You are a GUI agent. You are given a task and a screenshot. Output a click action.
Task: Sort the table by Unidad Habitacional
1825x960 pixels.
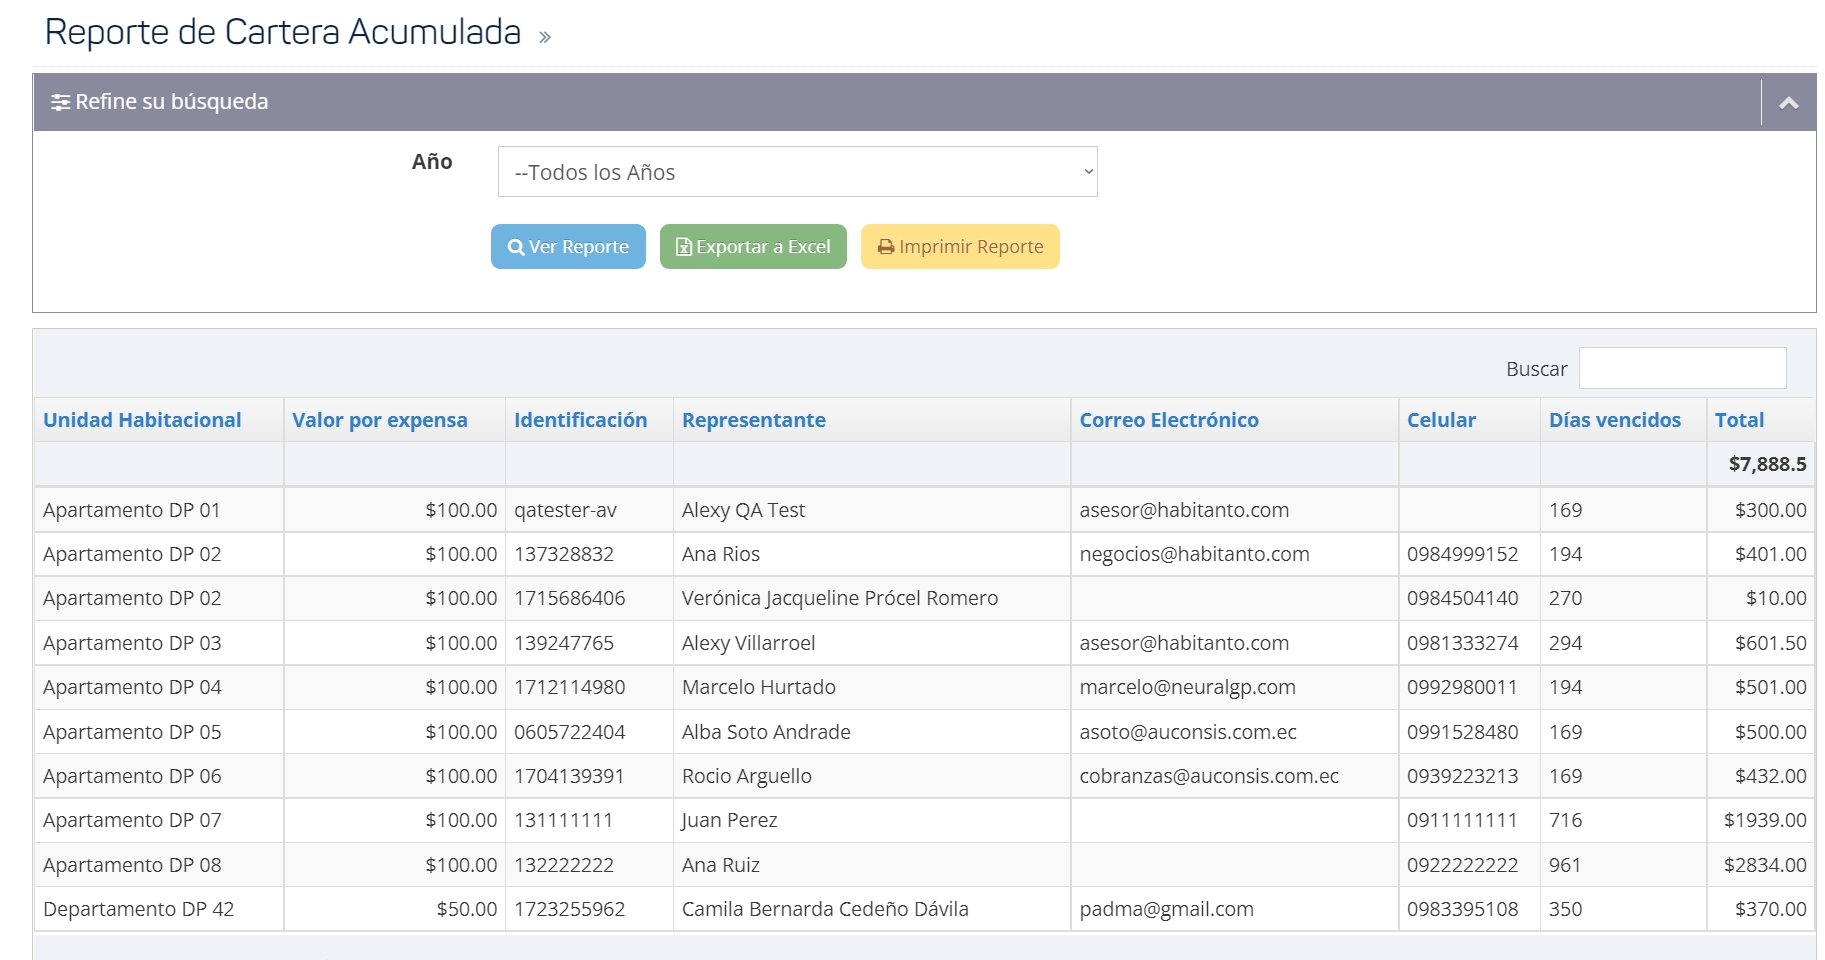(x=141, y=420)
